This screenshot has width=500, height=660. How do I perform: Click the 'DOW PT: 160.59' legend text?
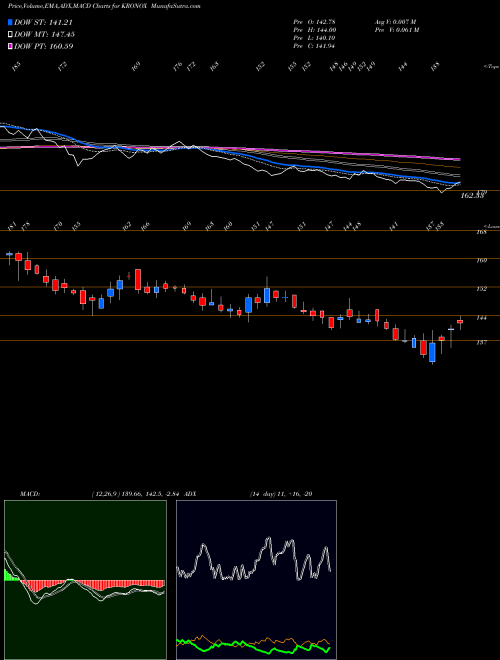coord(44,46)
